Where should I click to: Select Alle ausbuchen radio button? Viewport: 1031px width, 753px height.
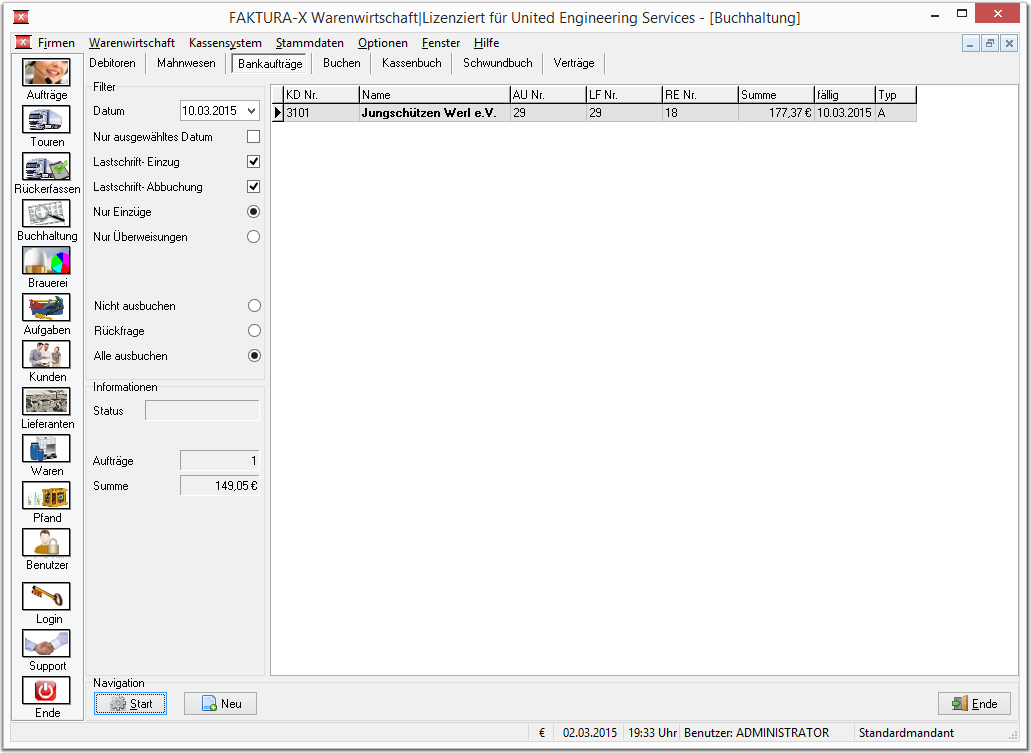[x=254, y=356]
